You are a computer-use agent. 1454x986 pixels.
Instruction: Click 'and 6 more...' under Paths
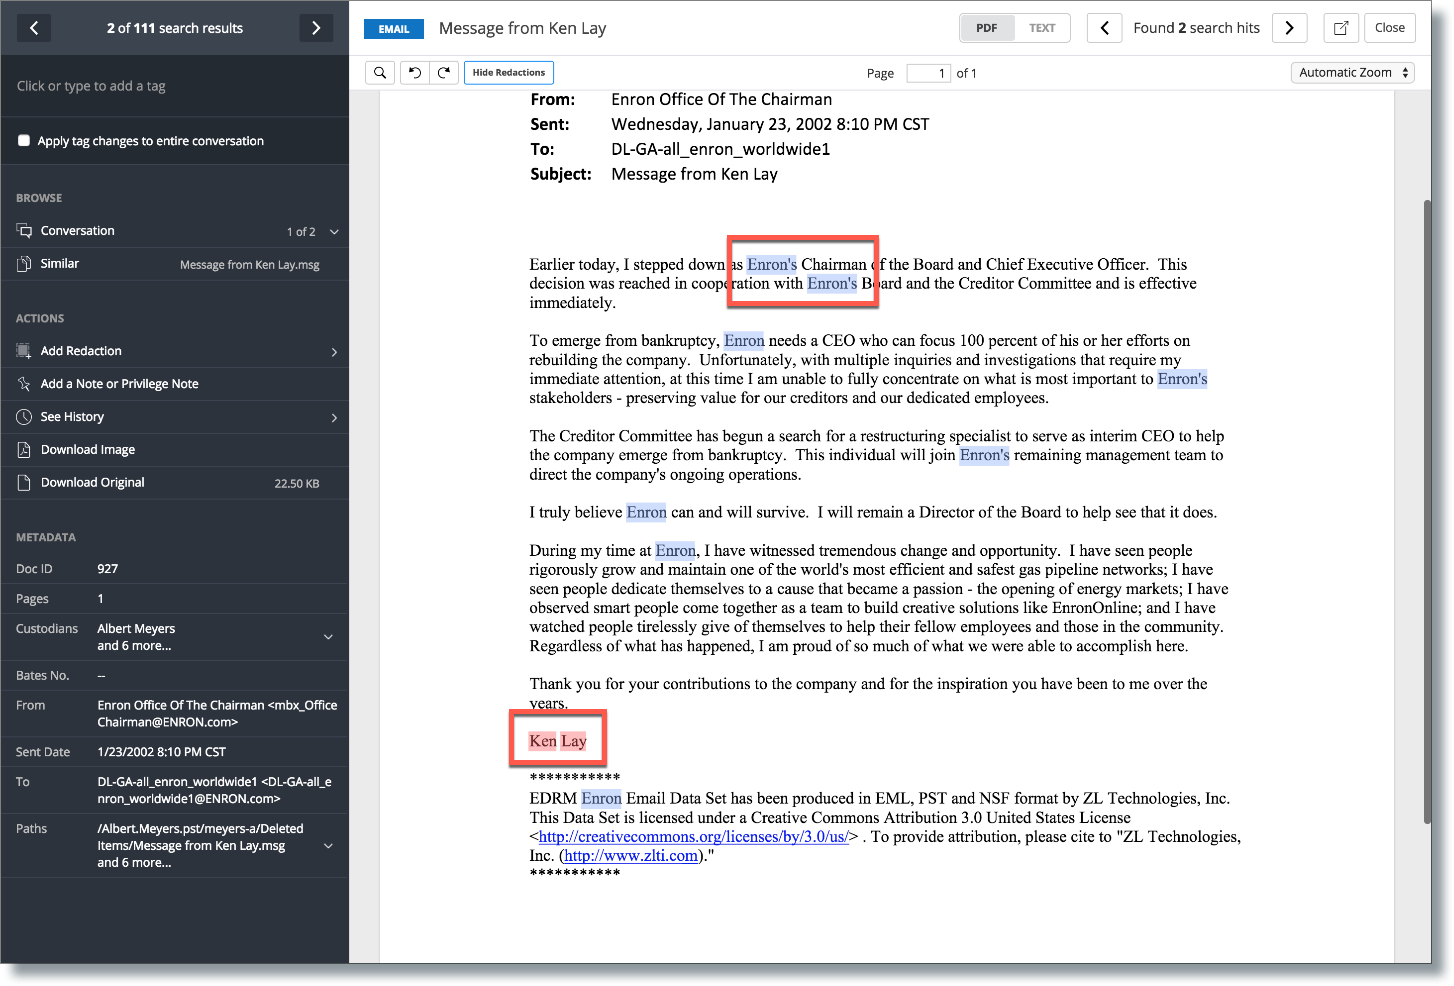pos(134,863)
